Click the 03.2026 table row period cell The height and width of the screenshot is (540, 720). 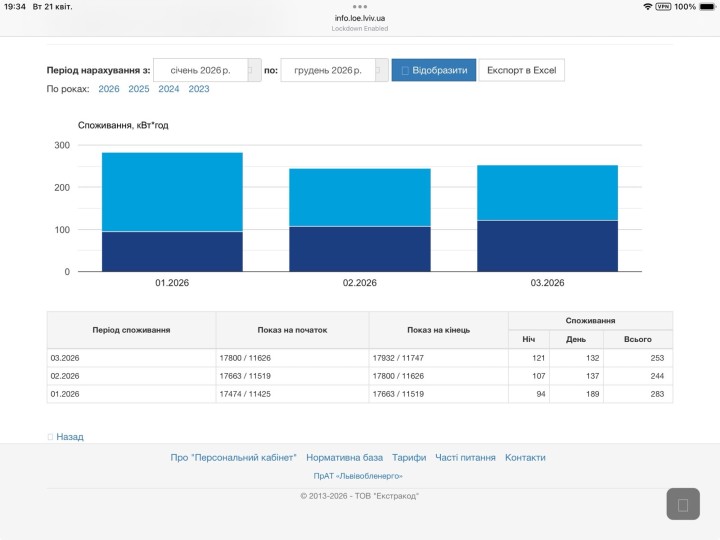[131, 358]
